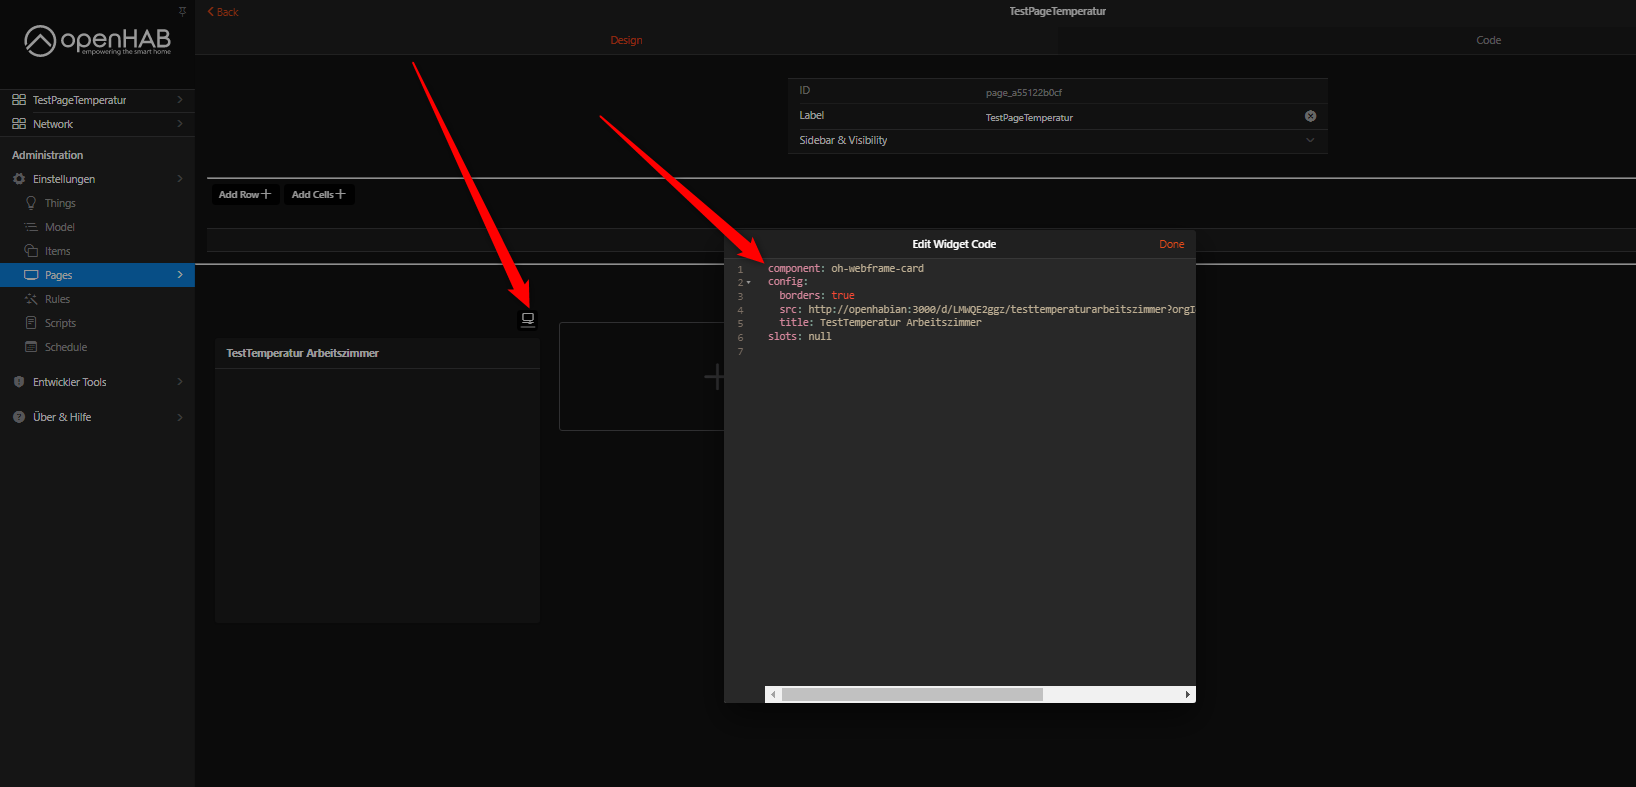
Task: Switch to the Design tab
Action: click(626, 40)
